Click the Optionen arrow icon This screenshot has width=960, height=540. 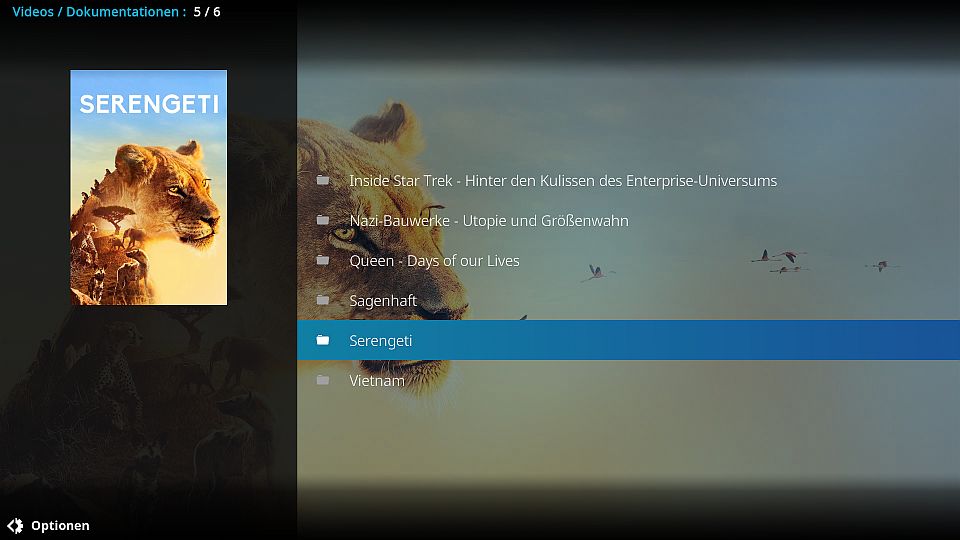pyautogui.click(x=15, y=525)
